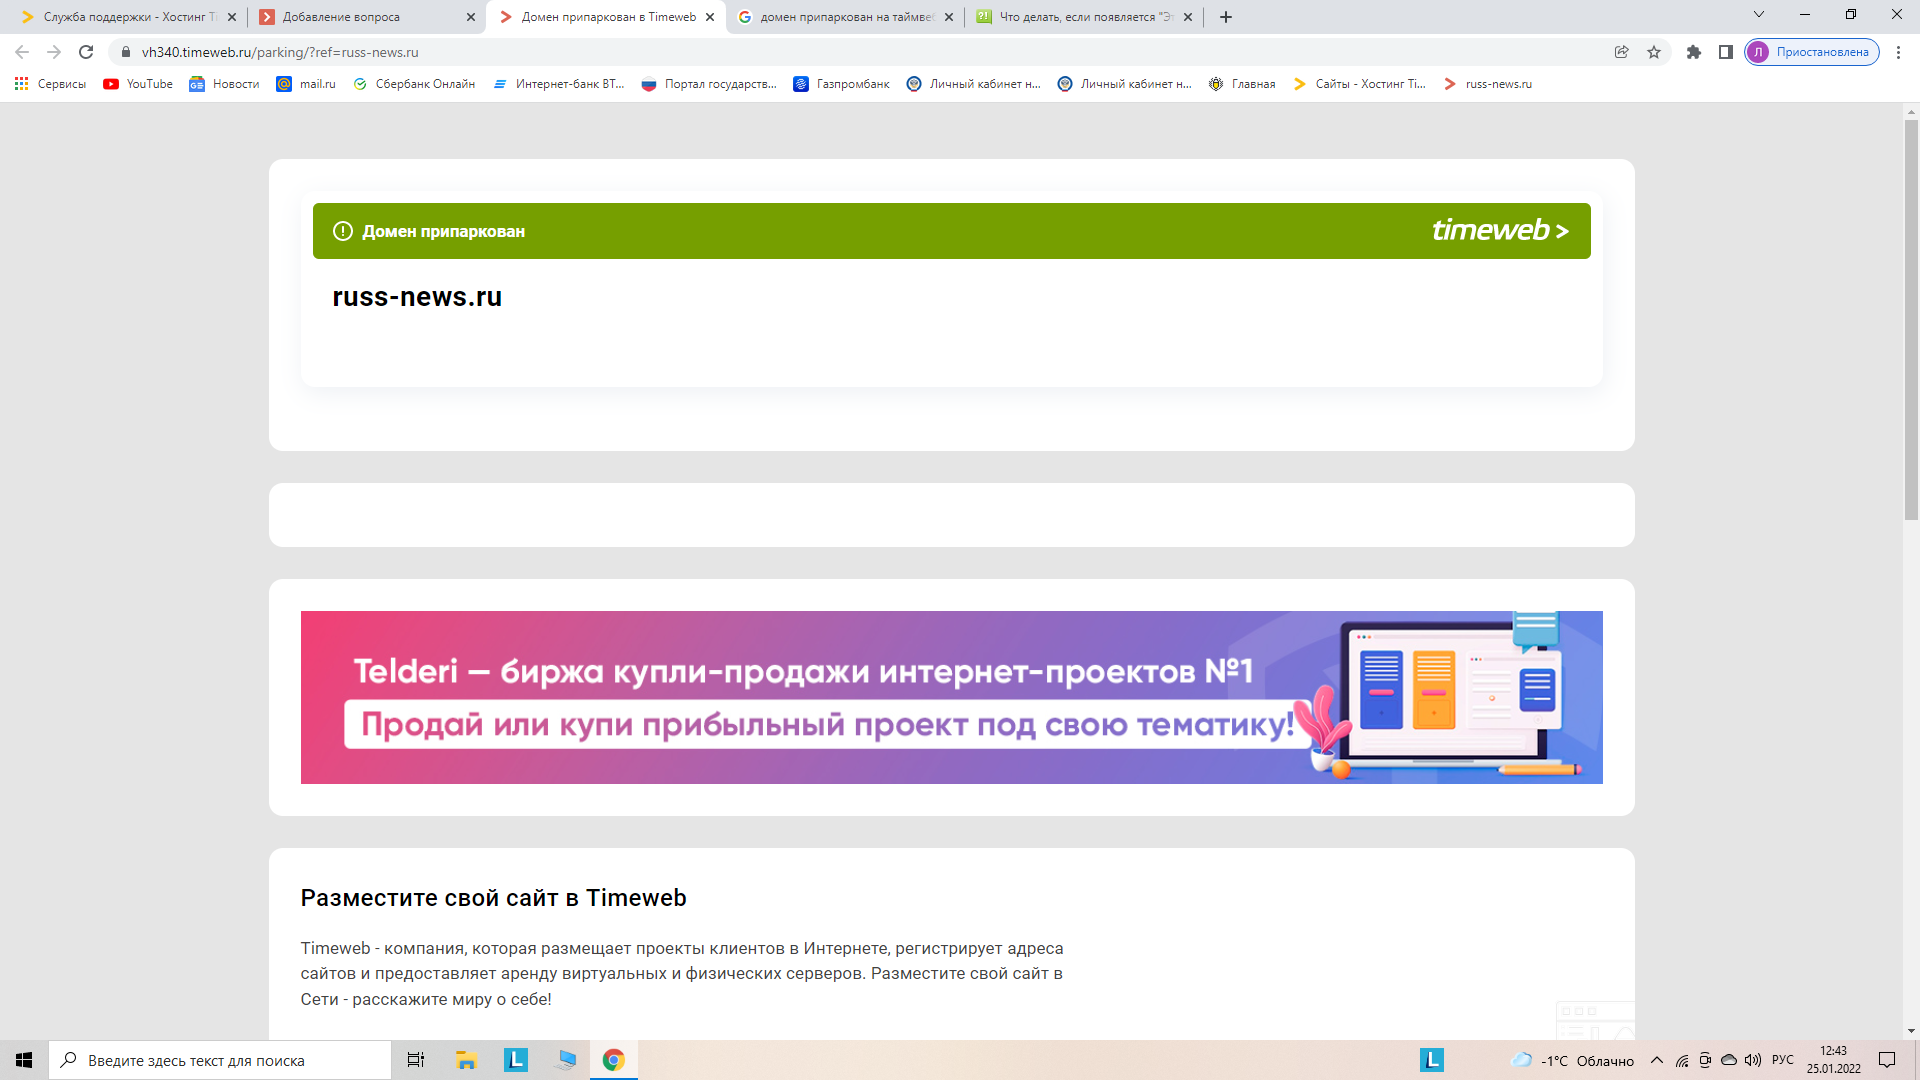Open the Chrome three-dot menu
The height and width of the screenshot is (1080, 1920).
pyautogui.click(x=1898, y=52)
